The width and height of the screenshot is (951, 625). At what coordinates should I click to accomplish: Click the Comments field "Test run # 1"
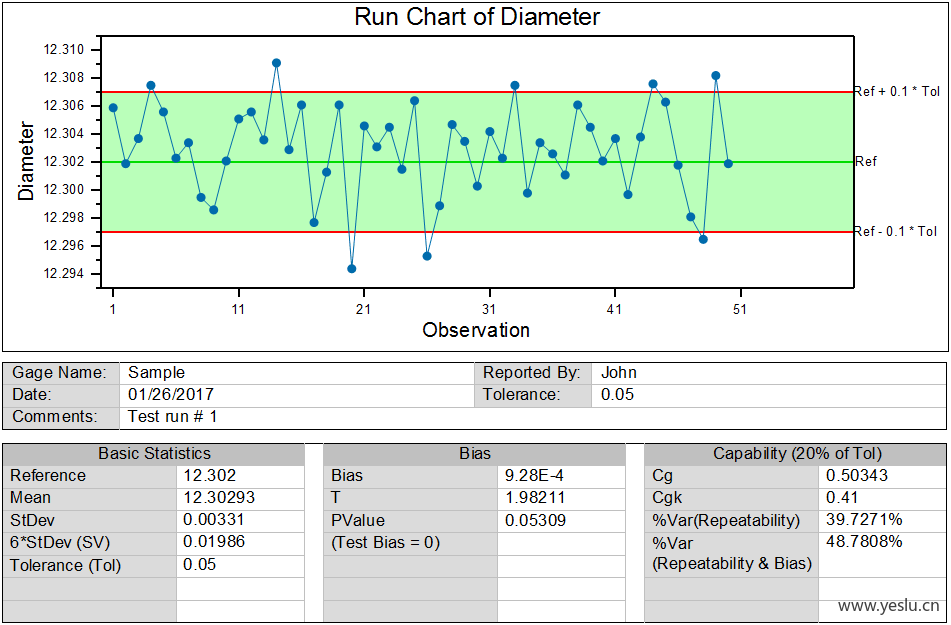point(173,417)
